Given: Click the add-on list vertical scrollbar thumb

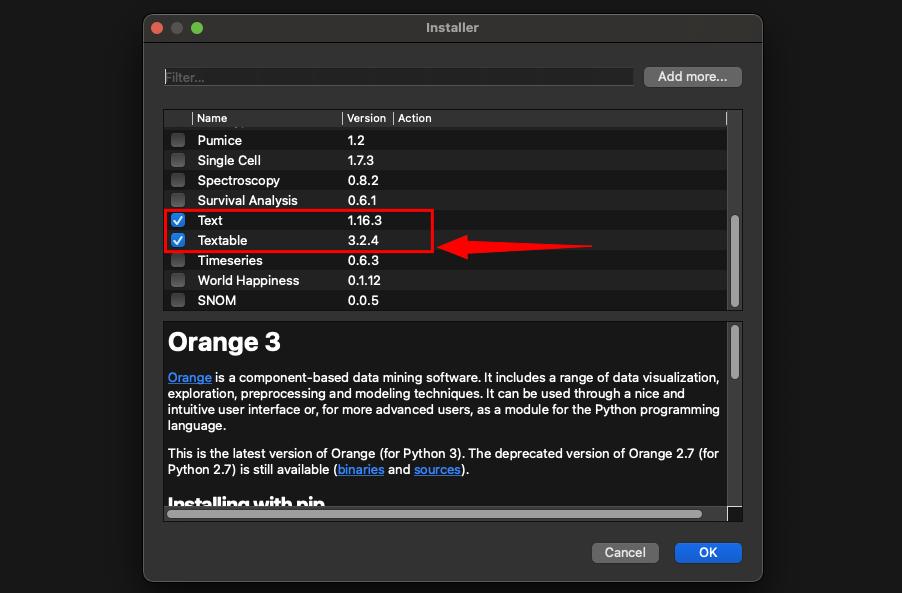Looking at the screenshot, I should 735,261.
